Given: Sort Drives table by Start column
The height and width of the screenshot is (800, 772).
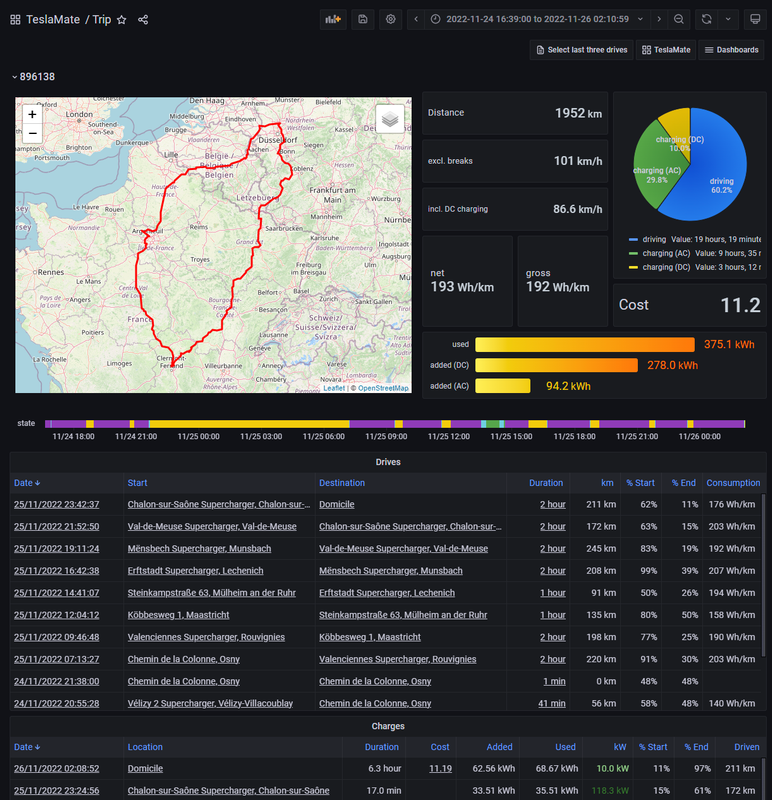Looking at the screenshot, I should coord(137,483).
